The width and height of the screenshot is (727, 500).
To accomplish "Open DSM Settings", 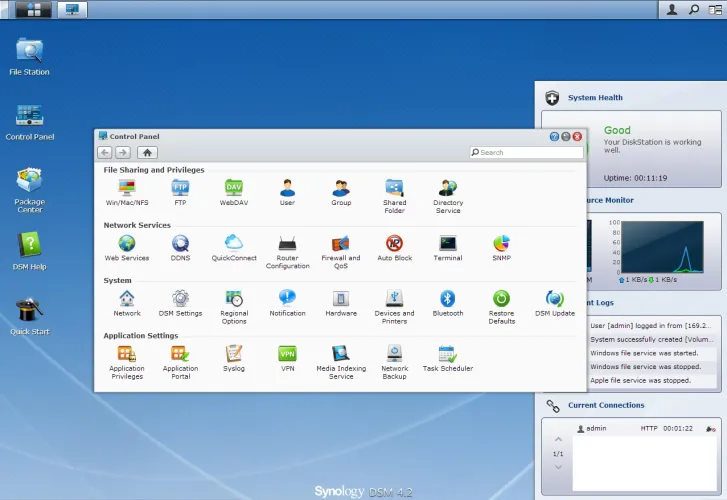I will (x=180, y=303).
